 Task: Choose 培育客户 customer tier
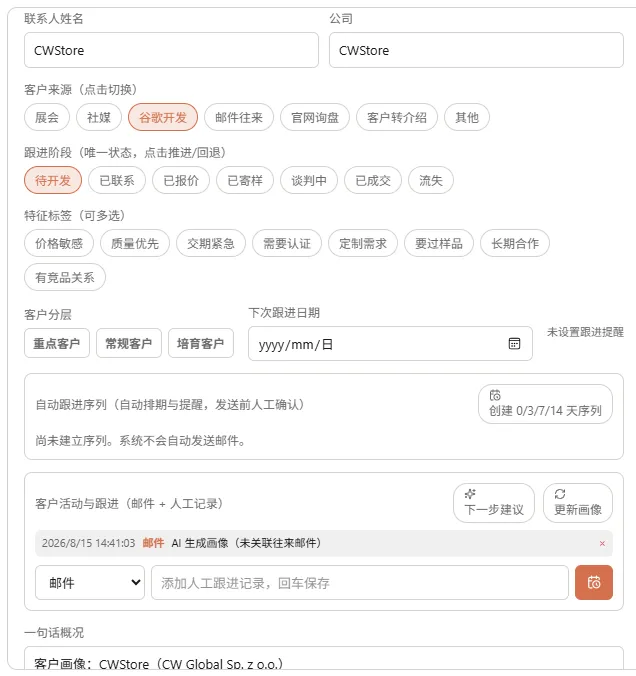[x=201, y=343]
